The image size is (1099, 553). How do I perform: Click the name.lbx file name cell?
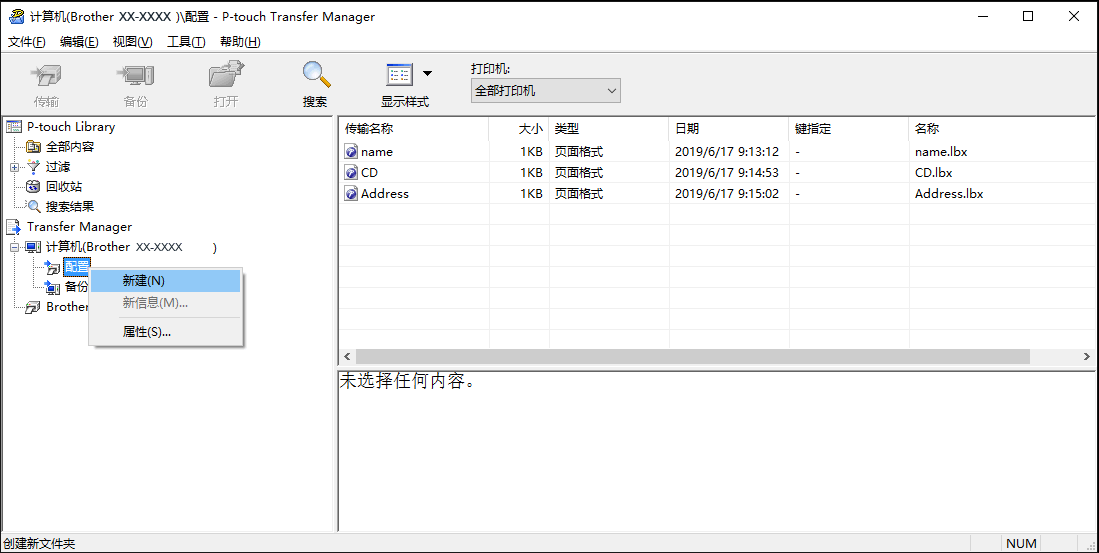tap(941, 151)
